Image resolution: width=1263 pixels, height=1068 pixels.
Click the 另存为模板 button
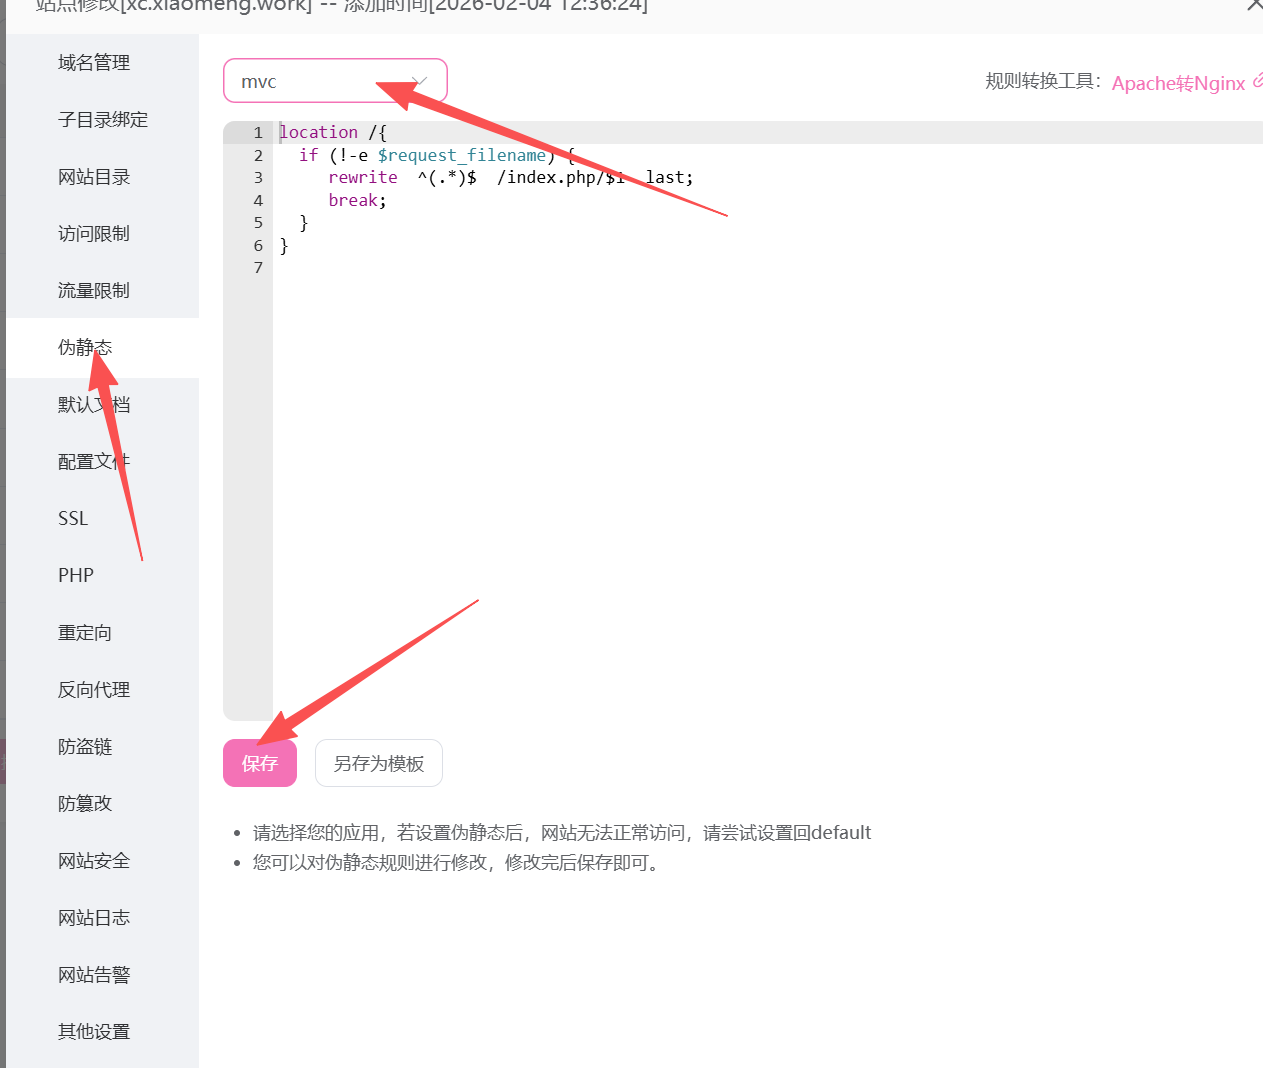click(x=379, y=764)
